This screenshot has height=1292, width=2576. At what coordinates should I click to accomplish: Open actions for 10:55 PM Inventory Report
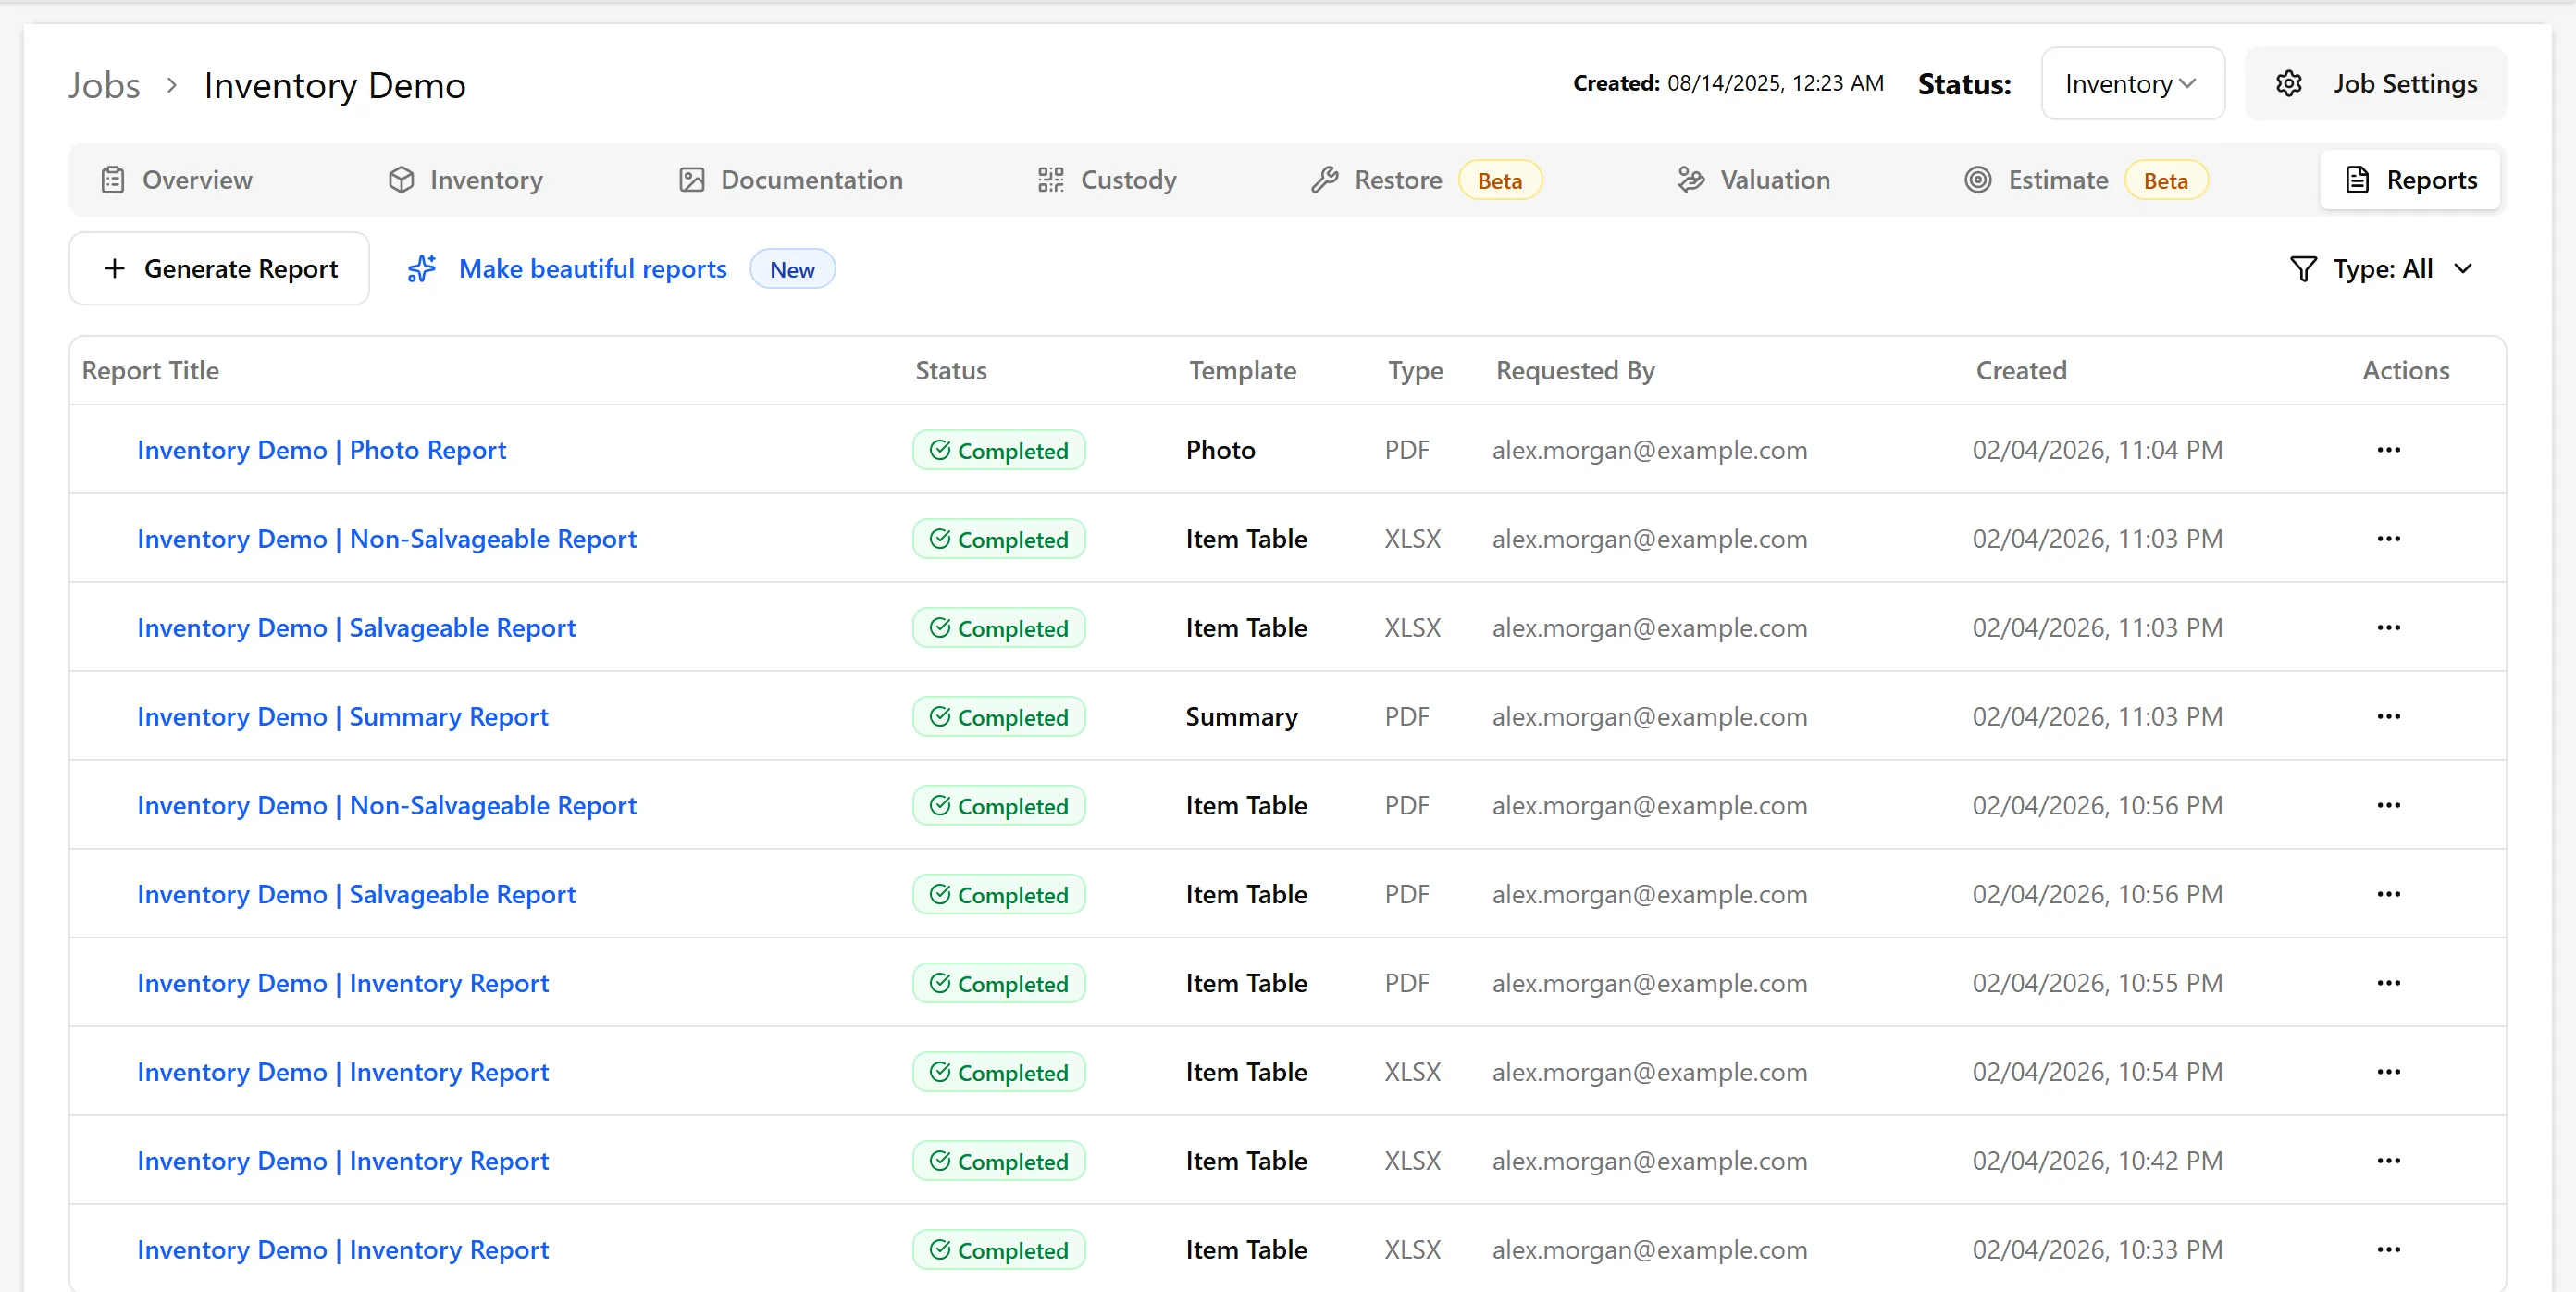coord(2388,983)
